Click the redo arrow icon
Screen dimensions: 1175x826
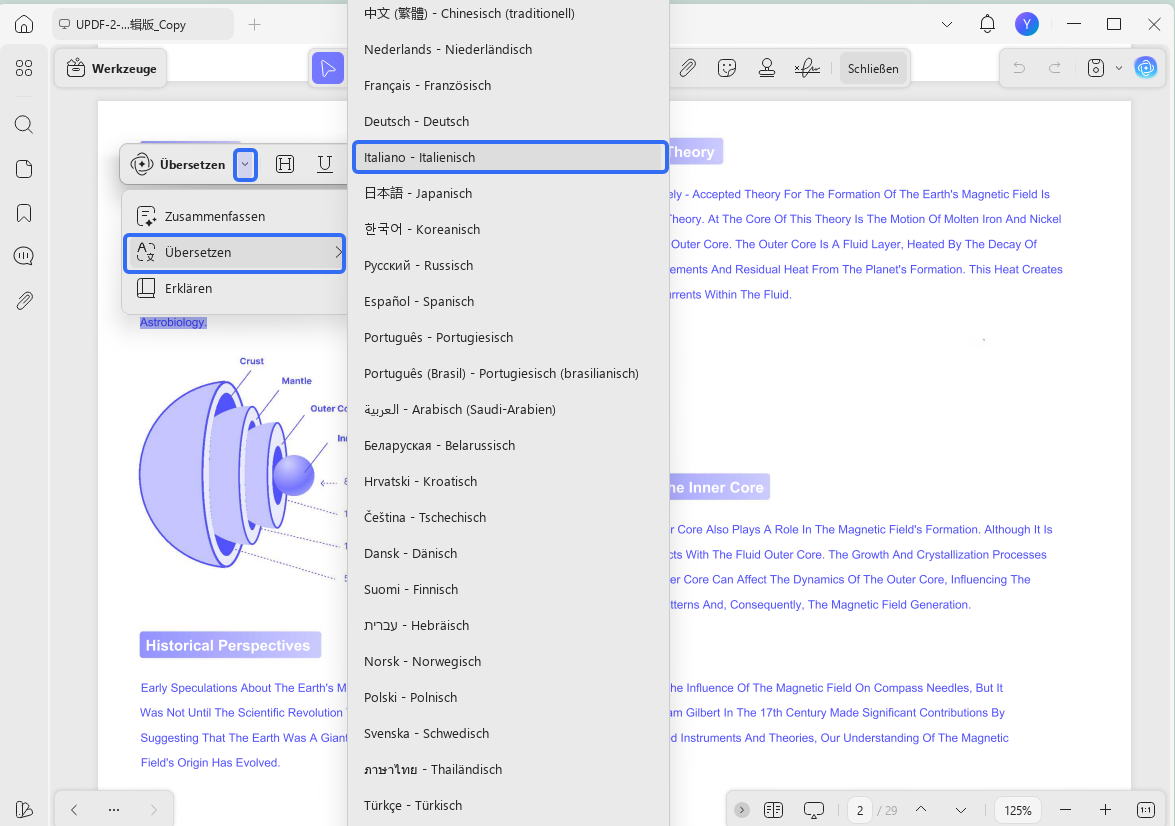pyautogui.click(x=1055, y=68)
